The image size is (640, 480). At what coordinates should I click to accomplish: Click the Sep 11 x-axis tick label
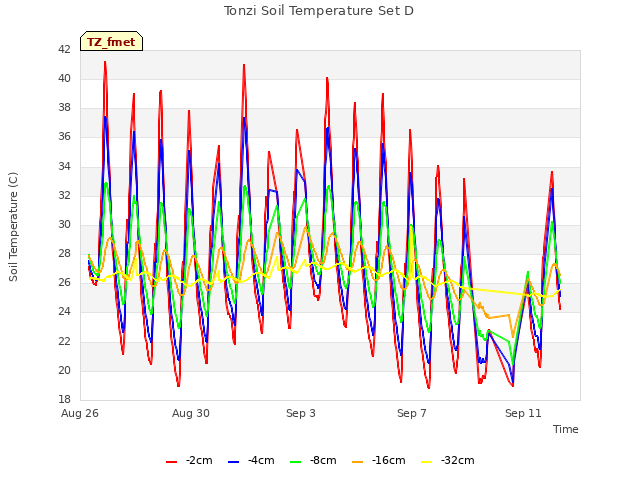tap(523, 413)
